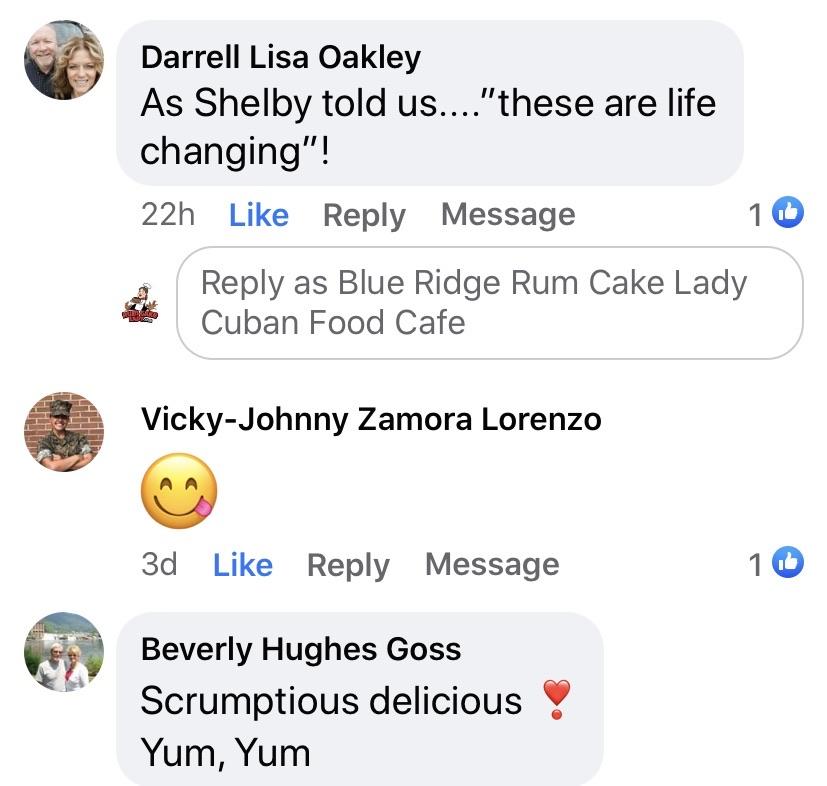This screenshot has height=786, width=827.
Task: Click the Beverly Hughes Goss name link
Action: coord(301,649)
